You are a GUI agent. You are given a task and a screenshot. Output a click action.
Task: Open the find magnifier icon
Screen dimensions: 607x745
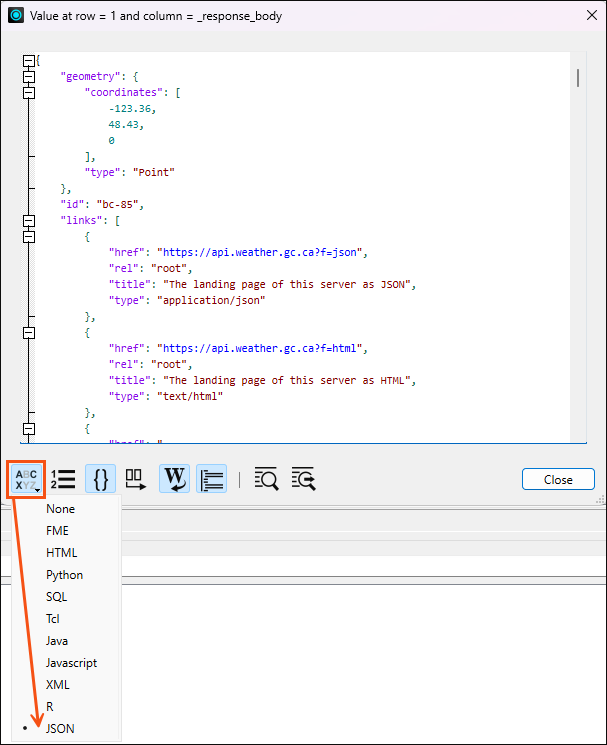point(266,479)
